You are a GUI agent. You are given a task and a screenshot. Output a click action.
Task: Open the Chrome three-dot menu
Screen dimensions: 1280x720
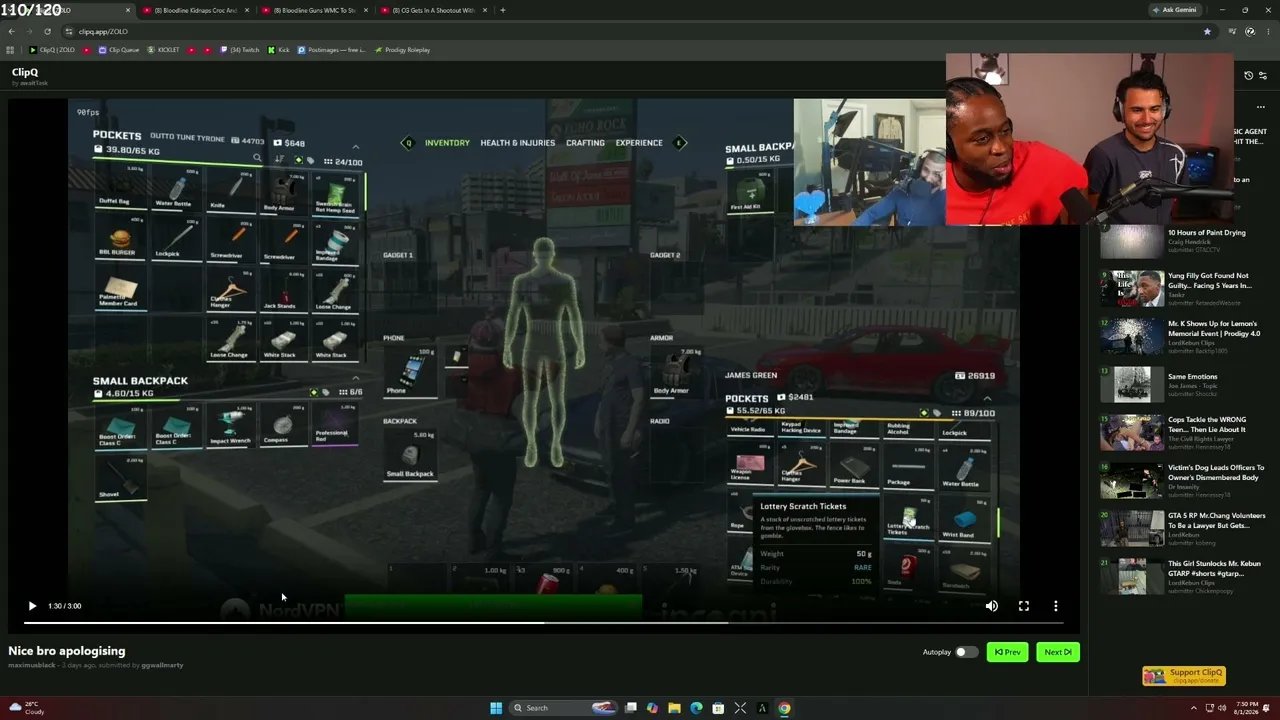coord(1266,31)
